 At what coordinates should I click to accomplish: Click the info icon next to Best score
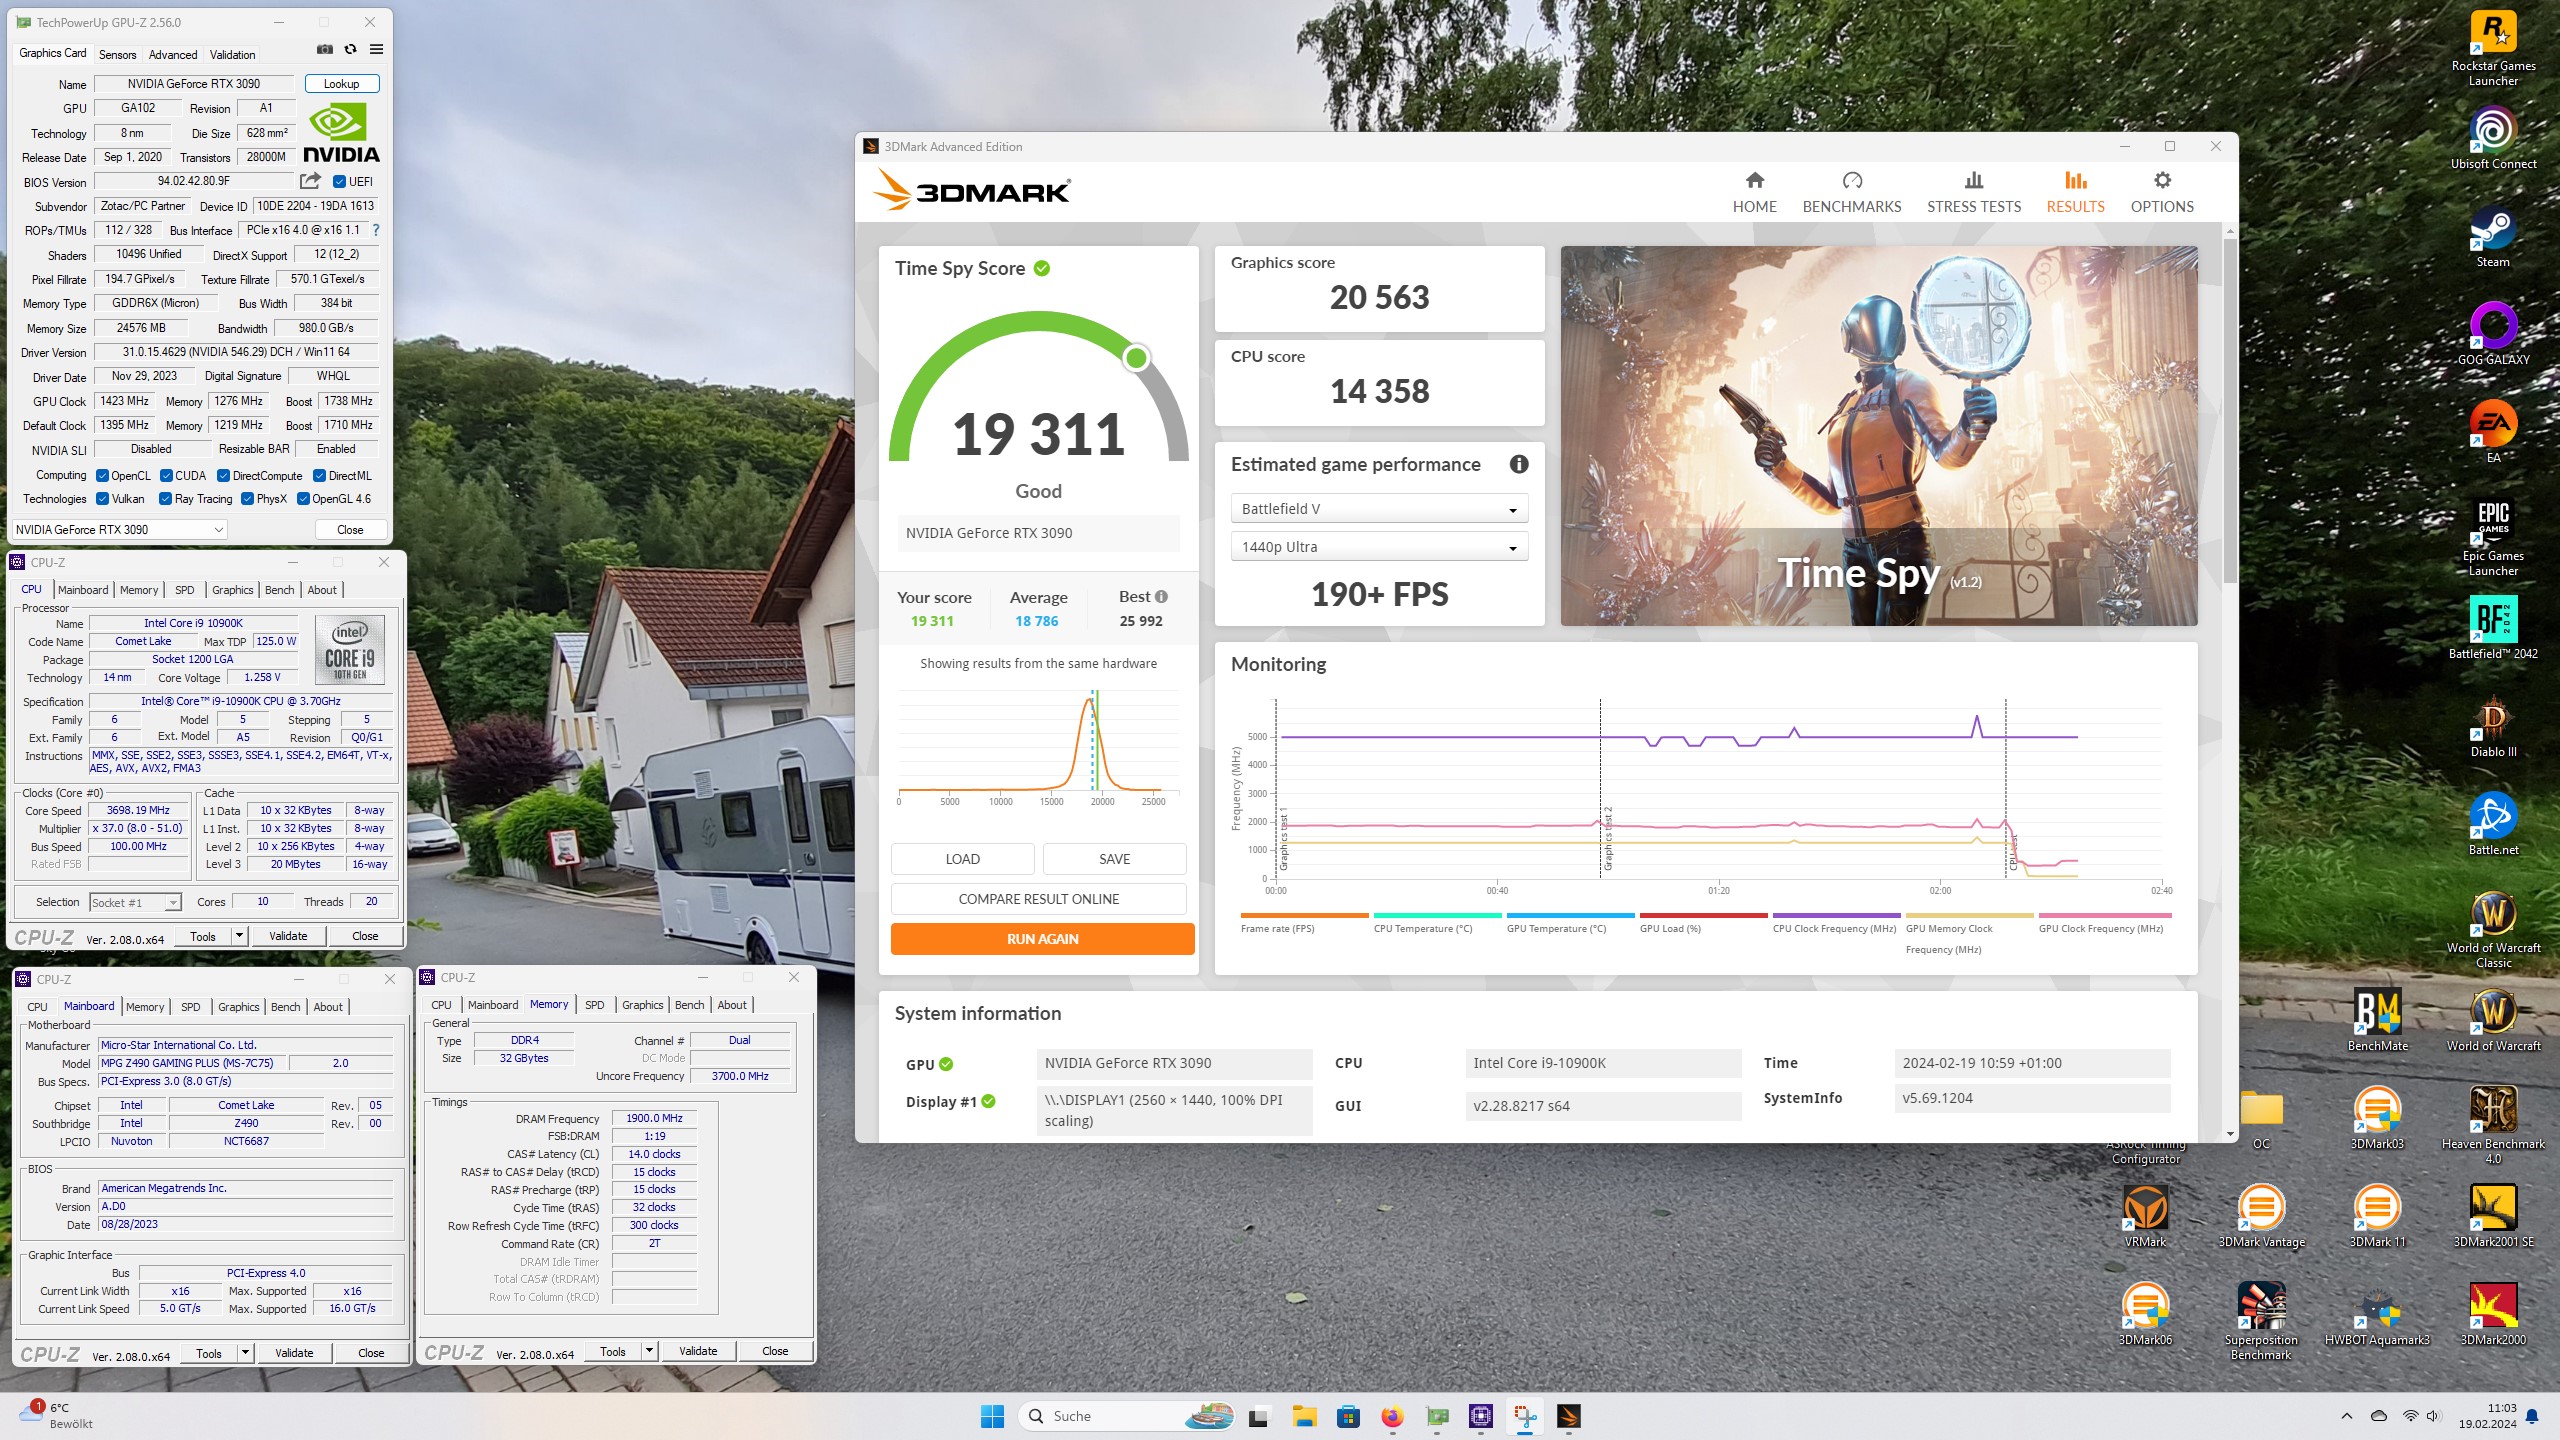coord(1161,597)
